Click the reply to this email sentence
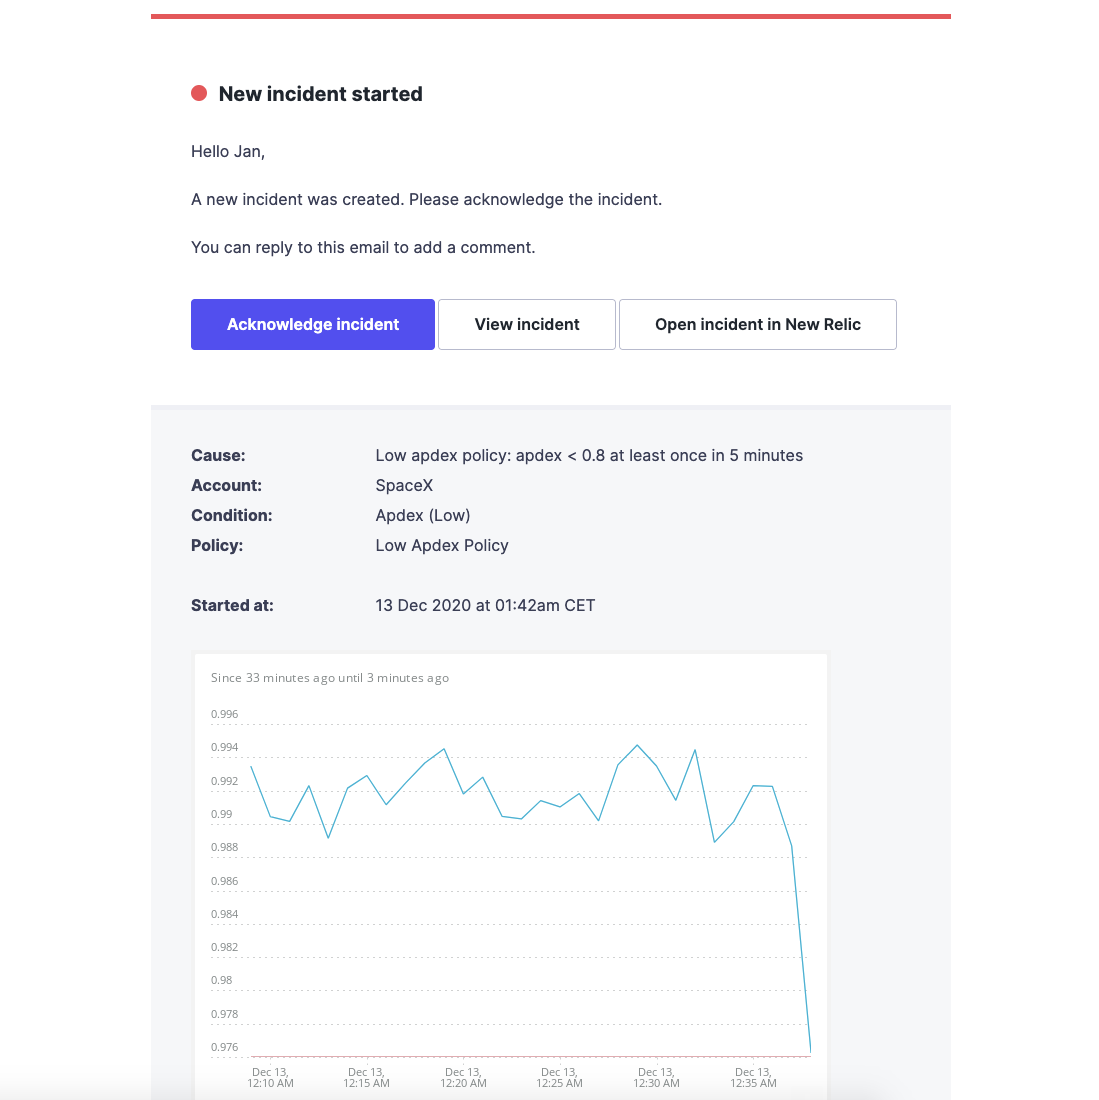This screenshot has width=1099, height=1100. pos(363,247)
